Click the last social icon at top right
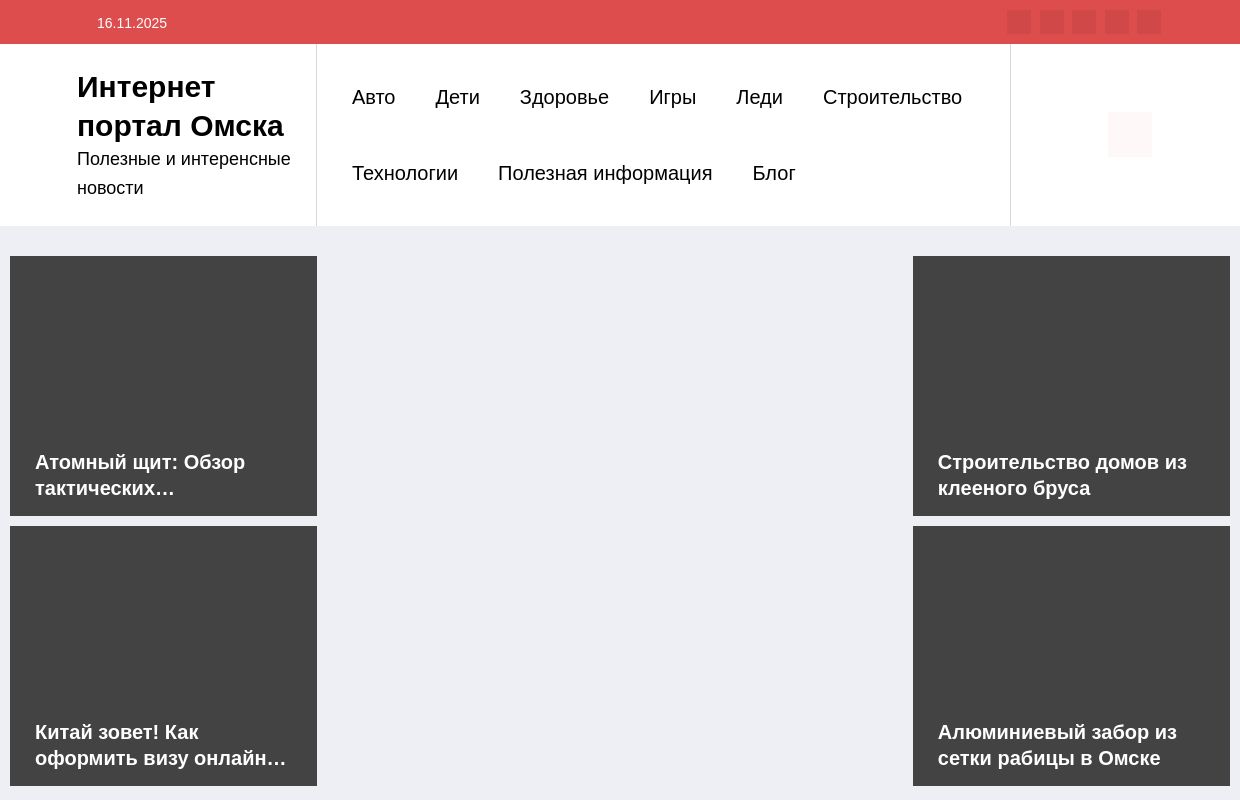Screen dimensions: 1240x800 click(1149, 22)
